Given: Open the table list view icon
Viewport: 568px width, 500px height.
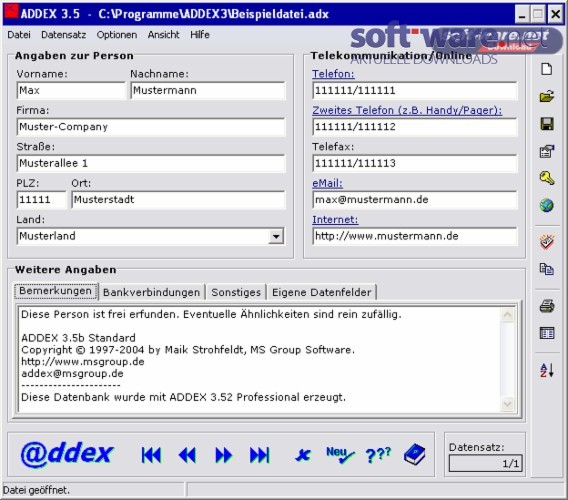Looking at the screenshot, I should point(547,333).
